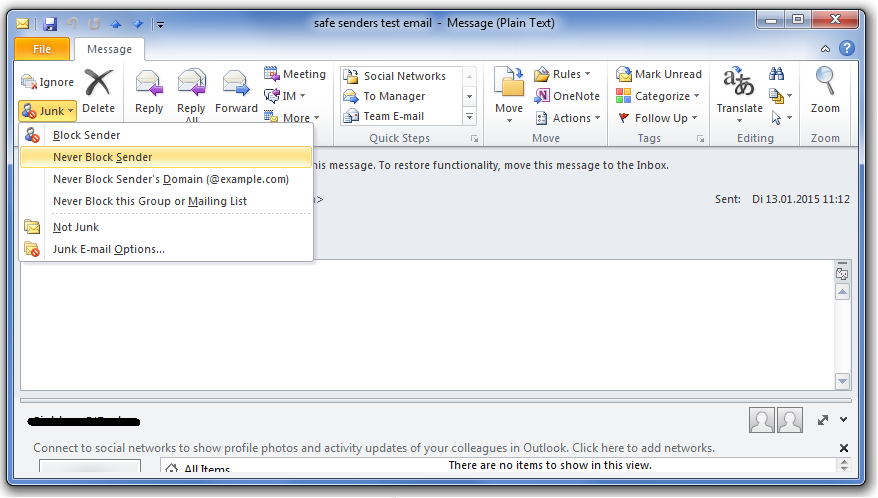Screen dimensions: 878x498
Task: Click the Reply icon in ribbon
Action: coord(149,84)
